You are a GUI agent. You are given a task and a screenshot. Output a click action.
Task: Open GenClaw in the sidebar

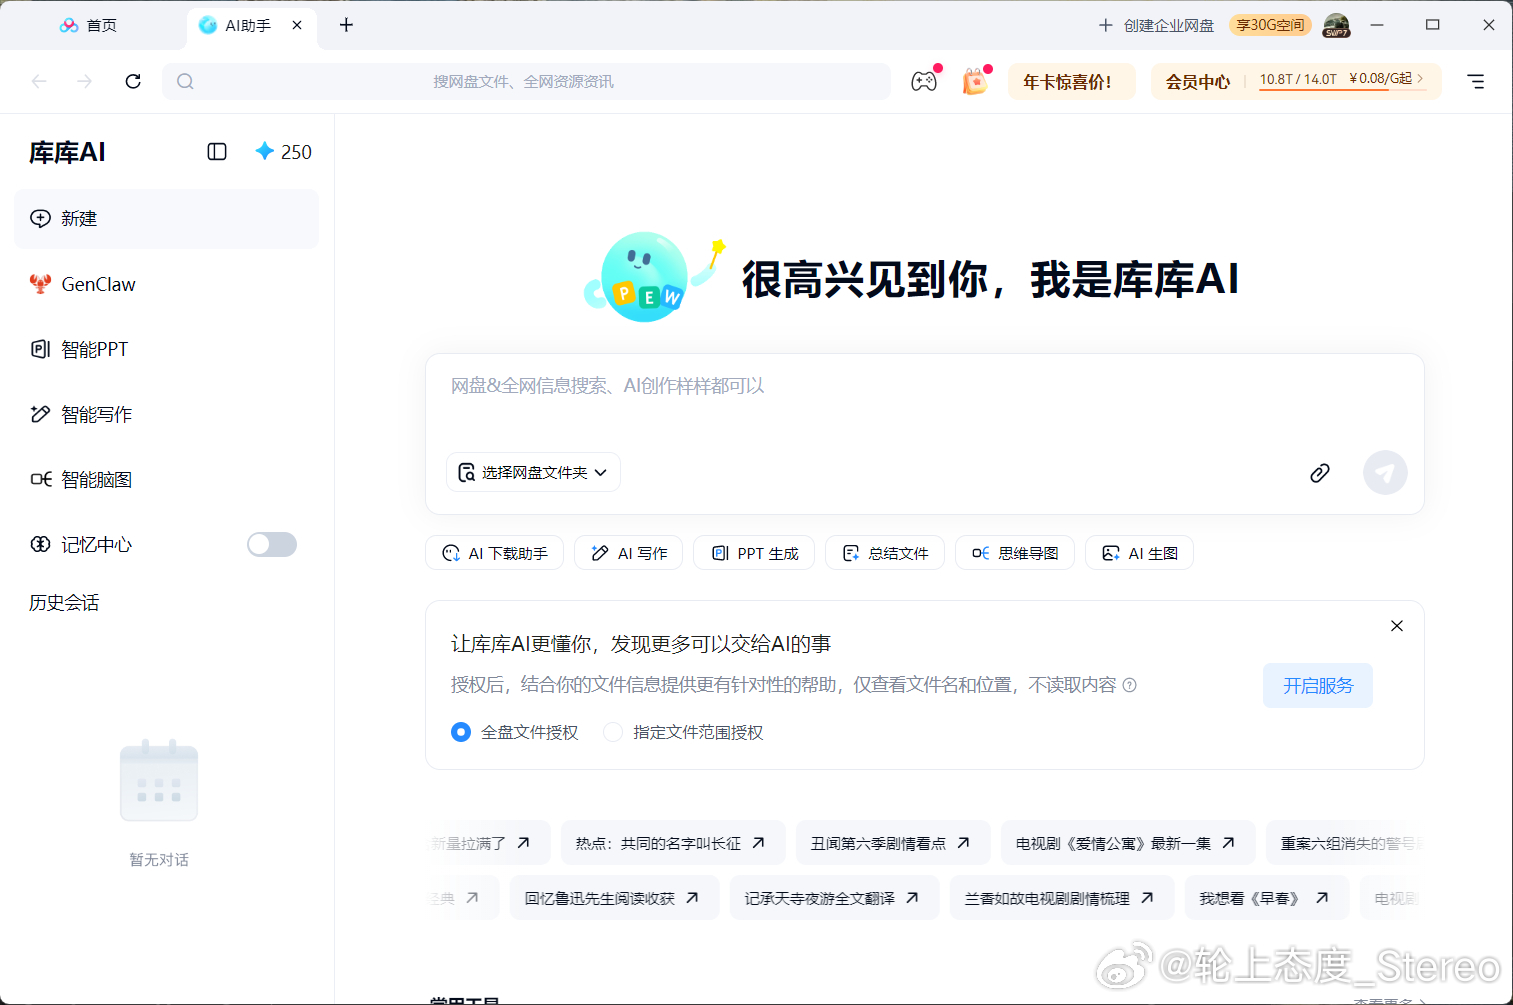[x=166, y=284]
